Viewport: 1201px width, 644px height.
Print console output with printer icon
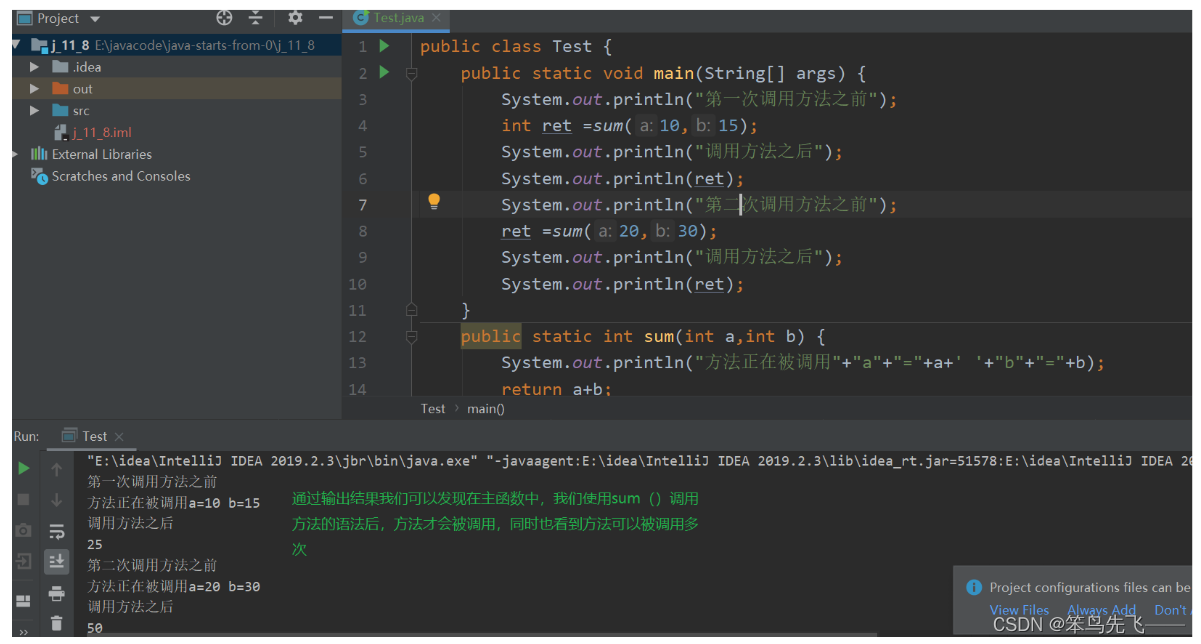click(57, 594)
